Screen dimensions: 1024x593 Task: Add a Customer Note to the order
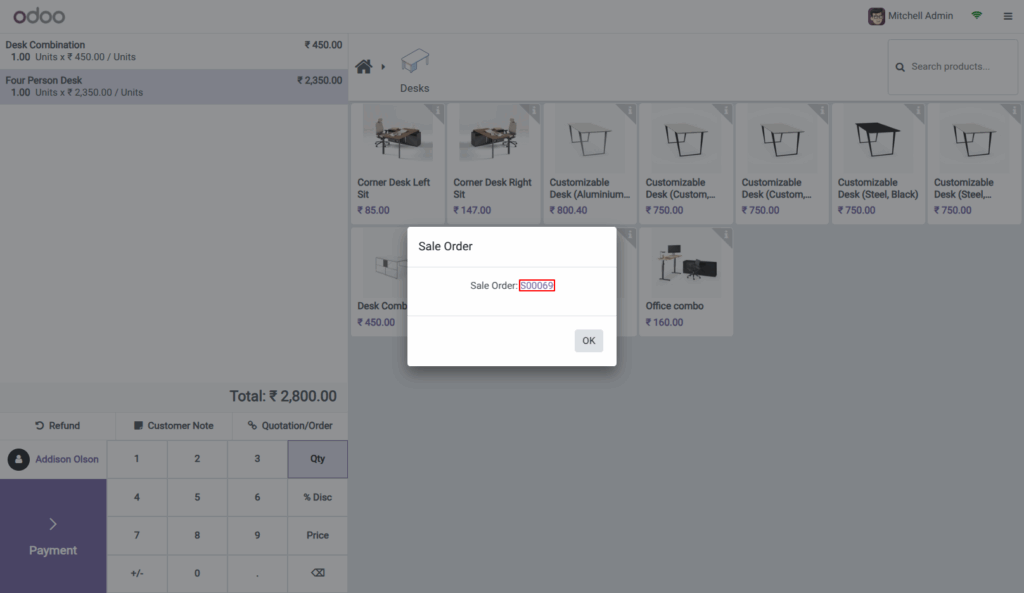point(171,425)
